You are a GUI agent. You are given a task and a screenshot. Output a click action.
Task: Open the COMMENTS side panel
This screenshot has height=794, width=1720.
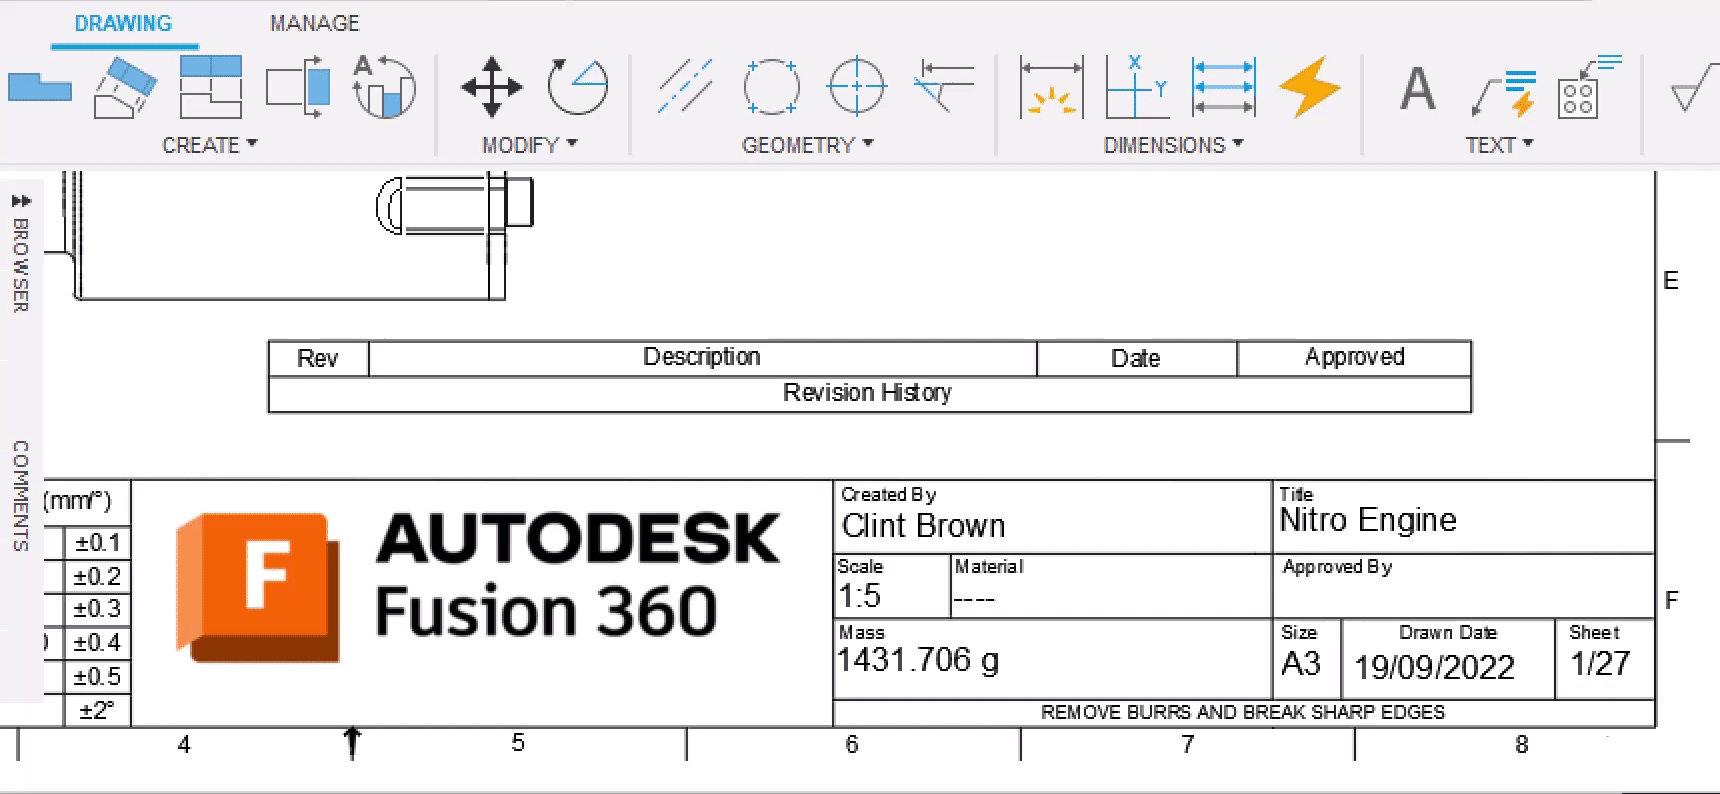click(21, 495)
